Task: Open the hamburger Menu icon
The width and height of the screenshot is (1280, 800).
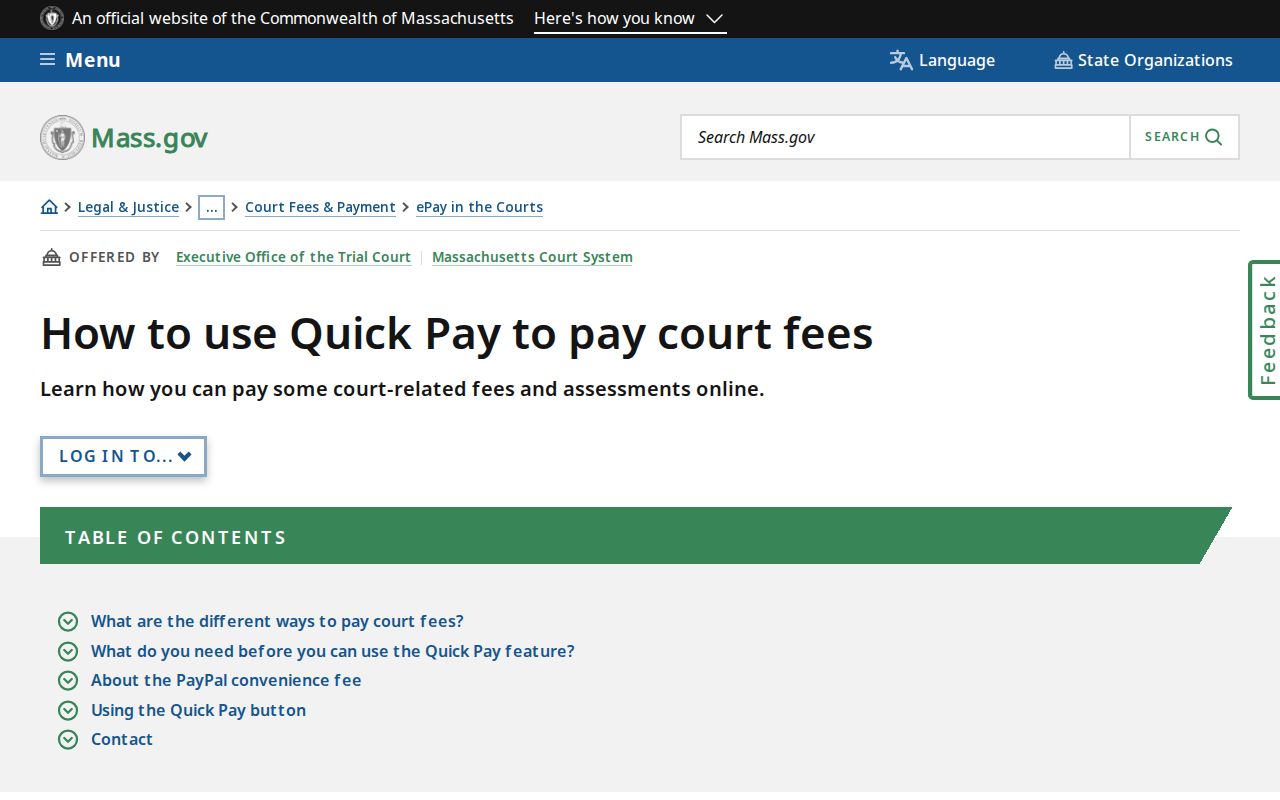Action: 47,60
